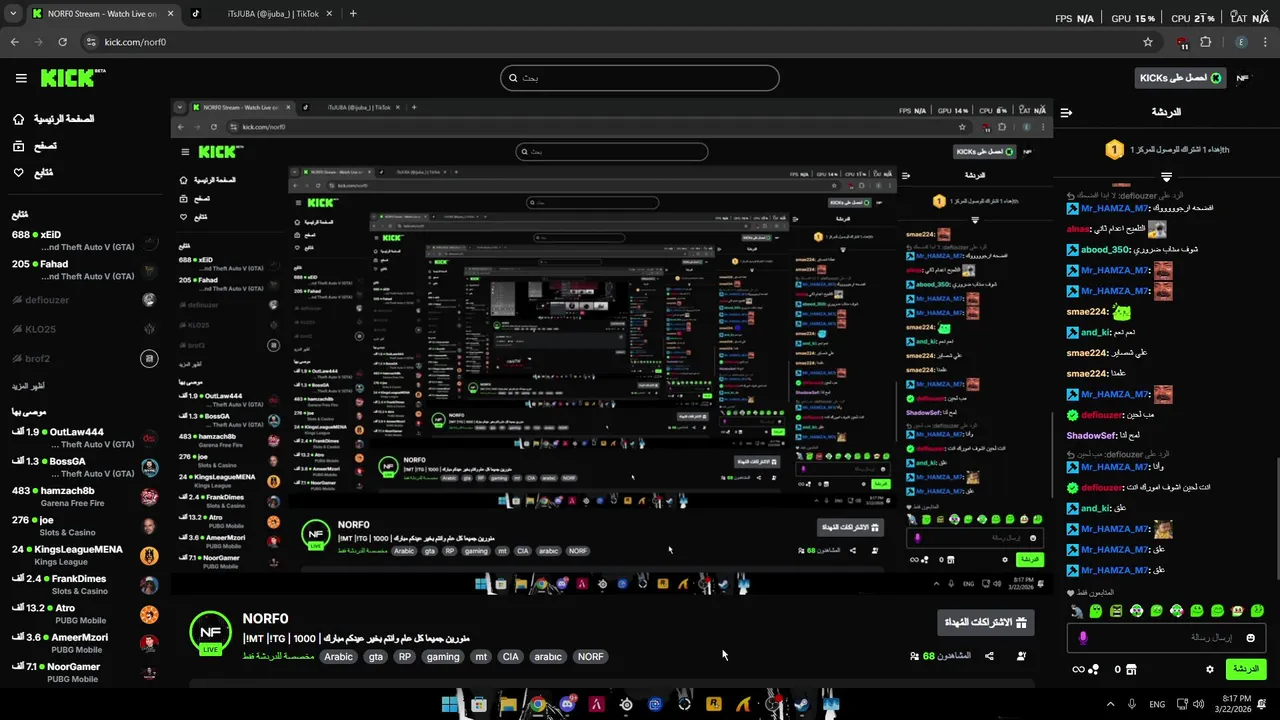Click the gifted subscriptions button

coord(986,622)
